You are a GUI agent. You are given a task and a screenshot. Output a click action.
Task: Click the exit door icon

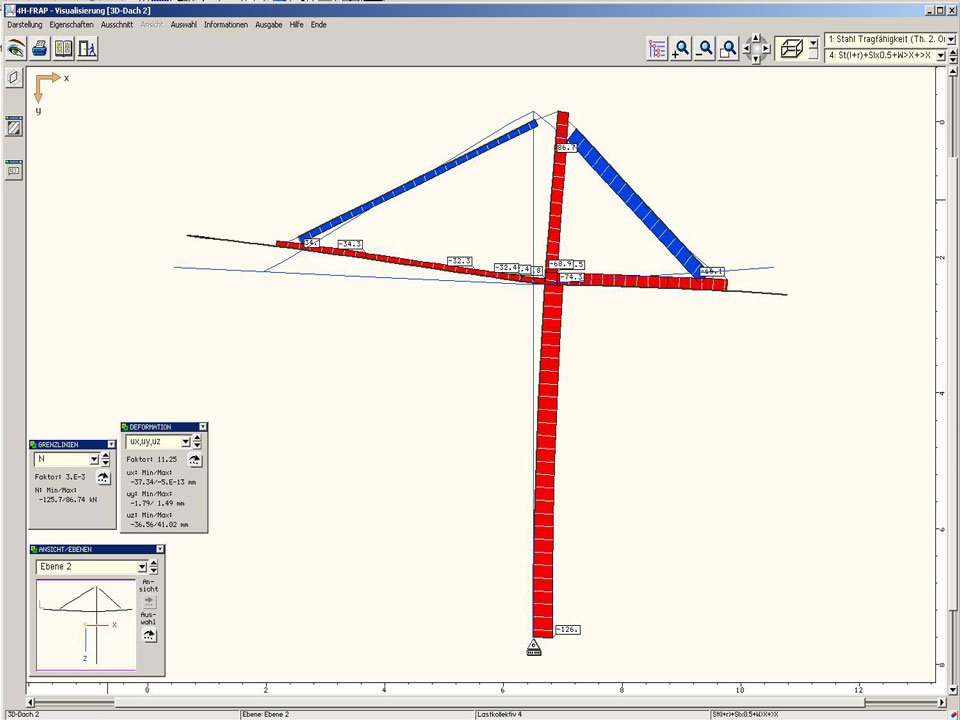point(88,47)
